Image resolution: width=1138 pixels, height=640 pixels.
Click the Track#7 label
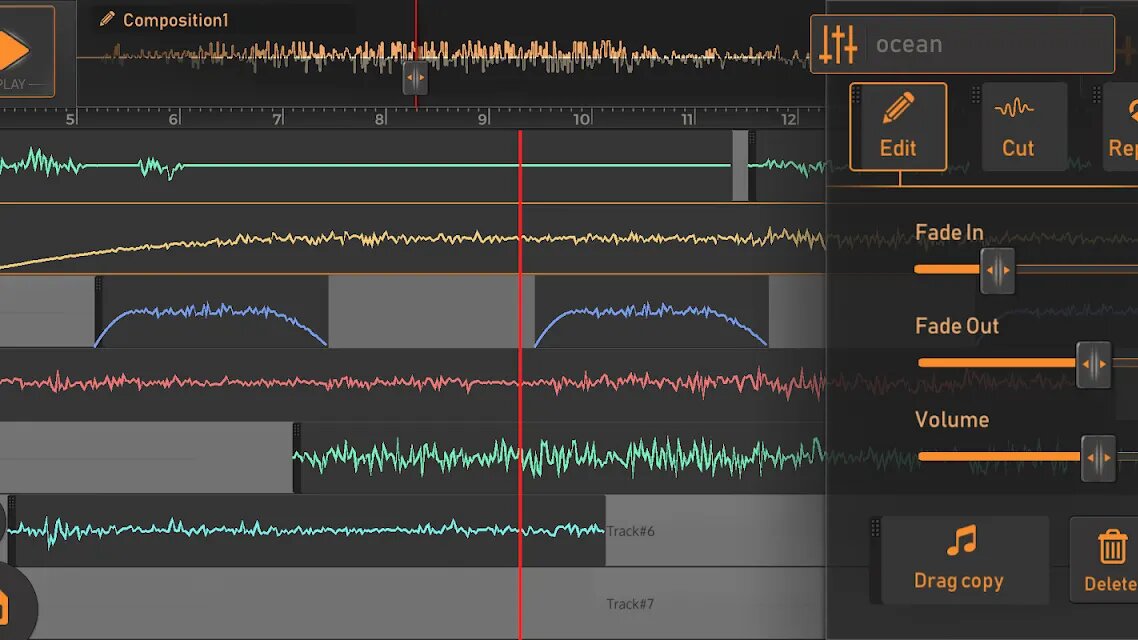tap(630, 604)
